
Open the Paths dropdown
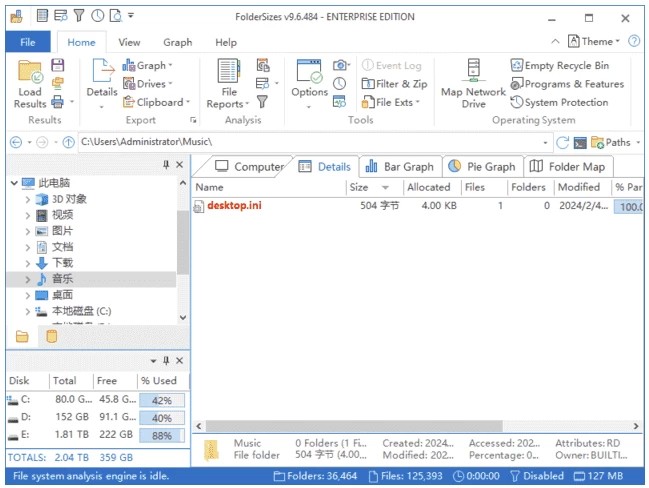(x=612, y=142)
